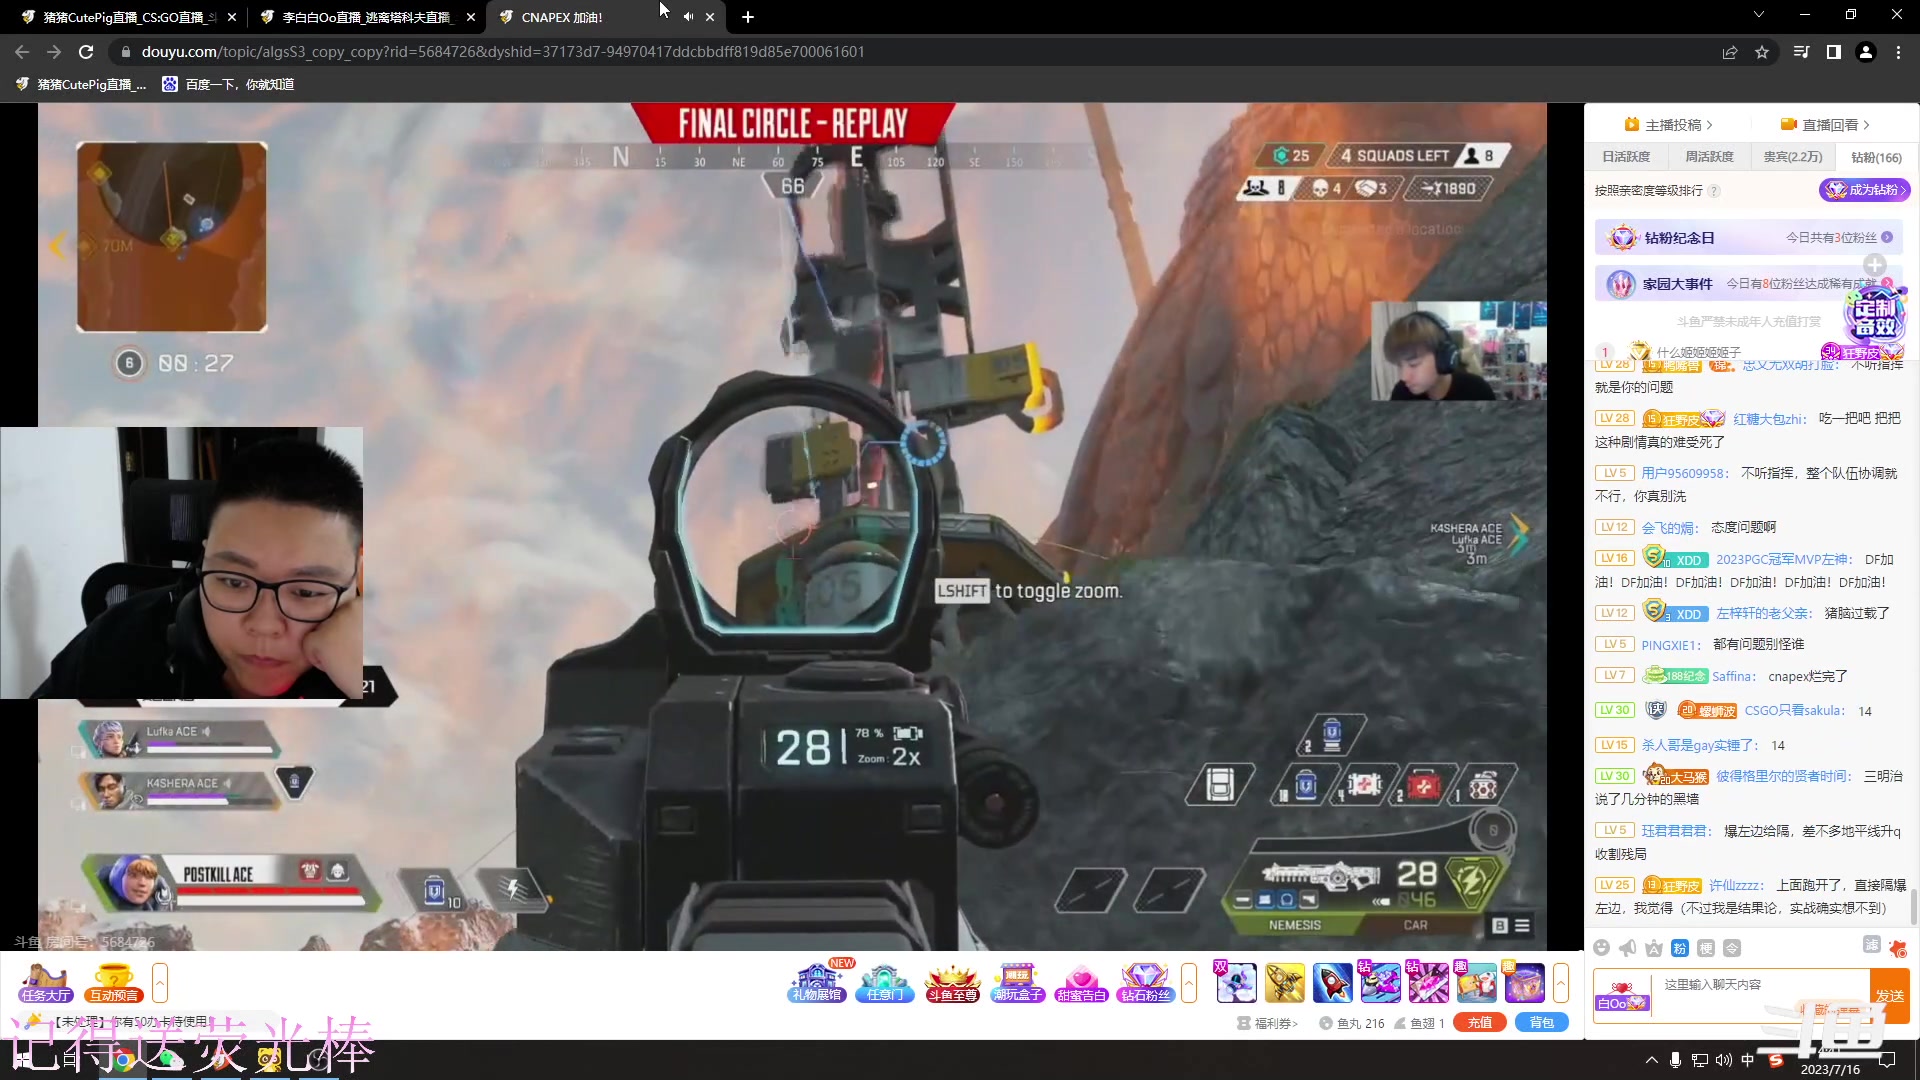
Task: Expand the gift list arrow after gifts
Action: coord(1561,983)
